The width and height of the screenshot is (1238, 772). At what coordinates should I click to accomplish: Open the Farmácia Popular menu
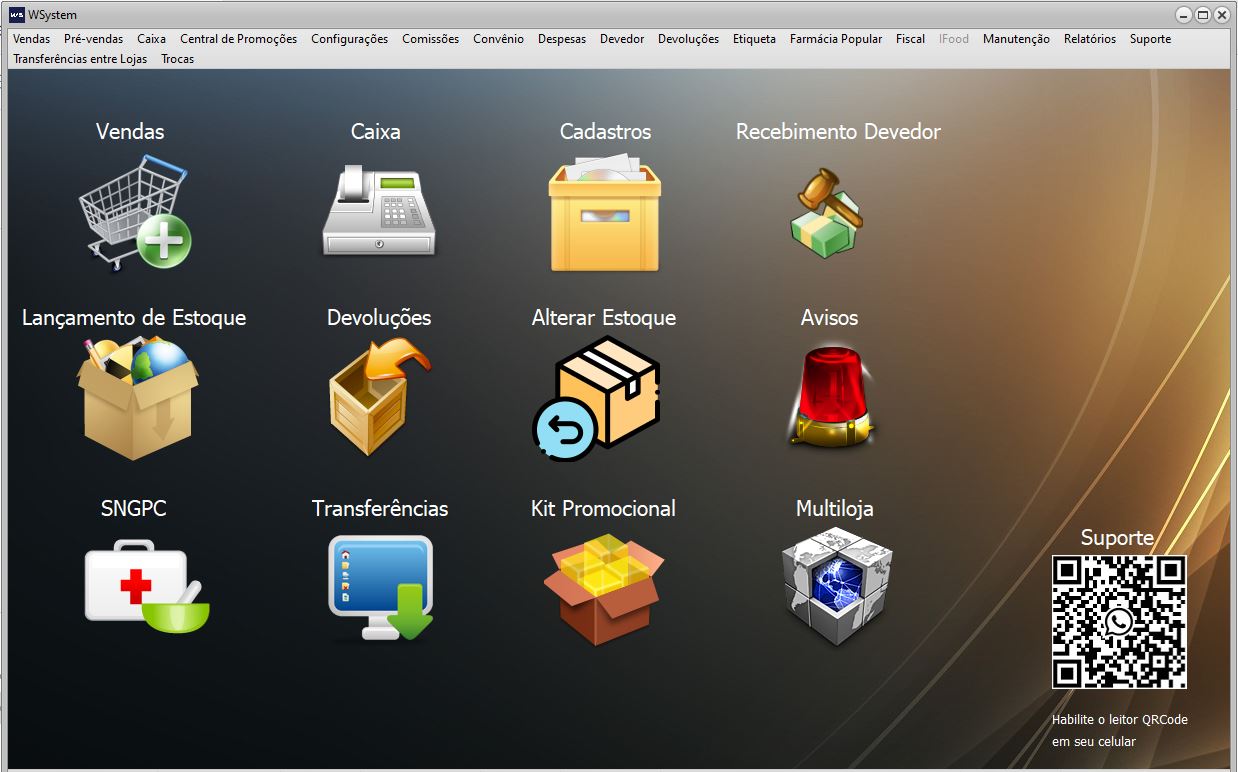tap(835, 39)
